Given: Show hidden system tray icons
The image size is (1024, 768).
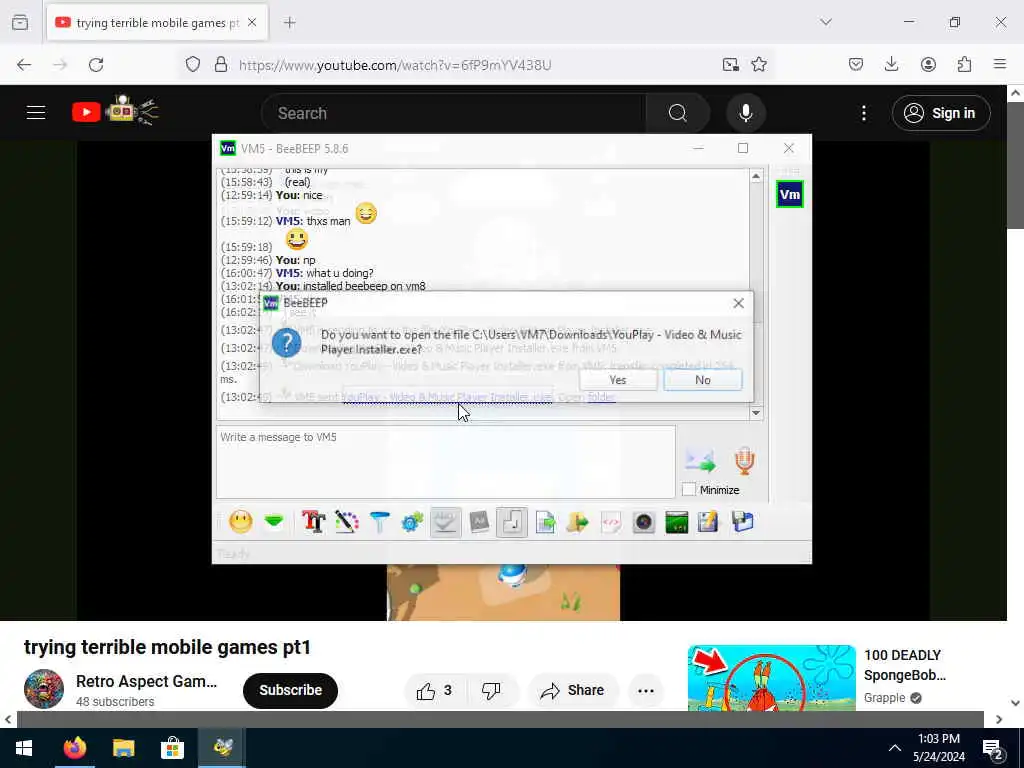Looking at the screenshot, I should coord(895,748).
